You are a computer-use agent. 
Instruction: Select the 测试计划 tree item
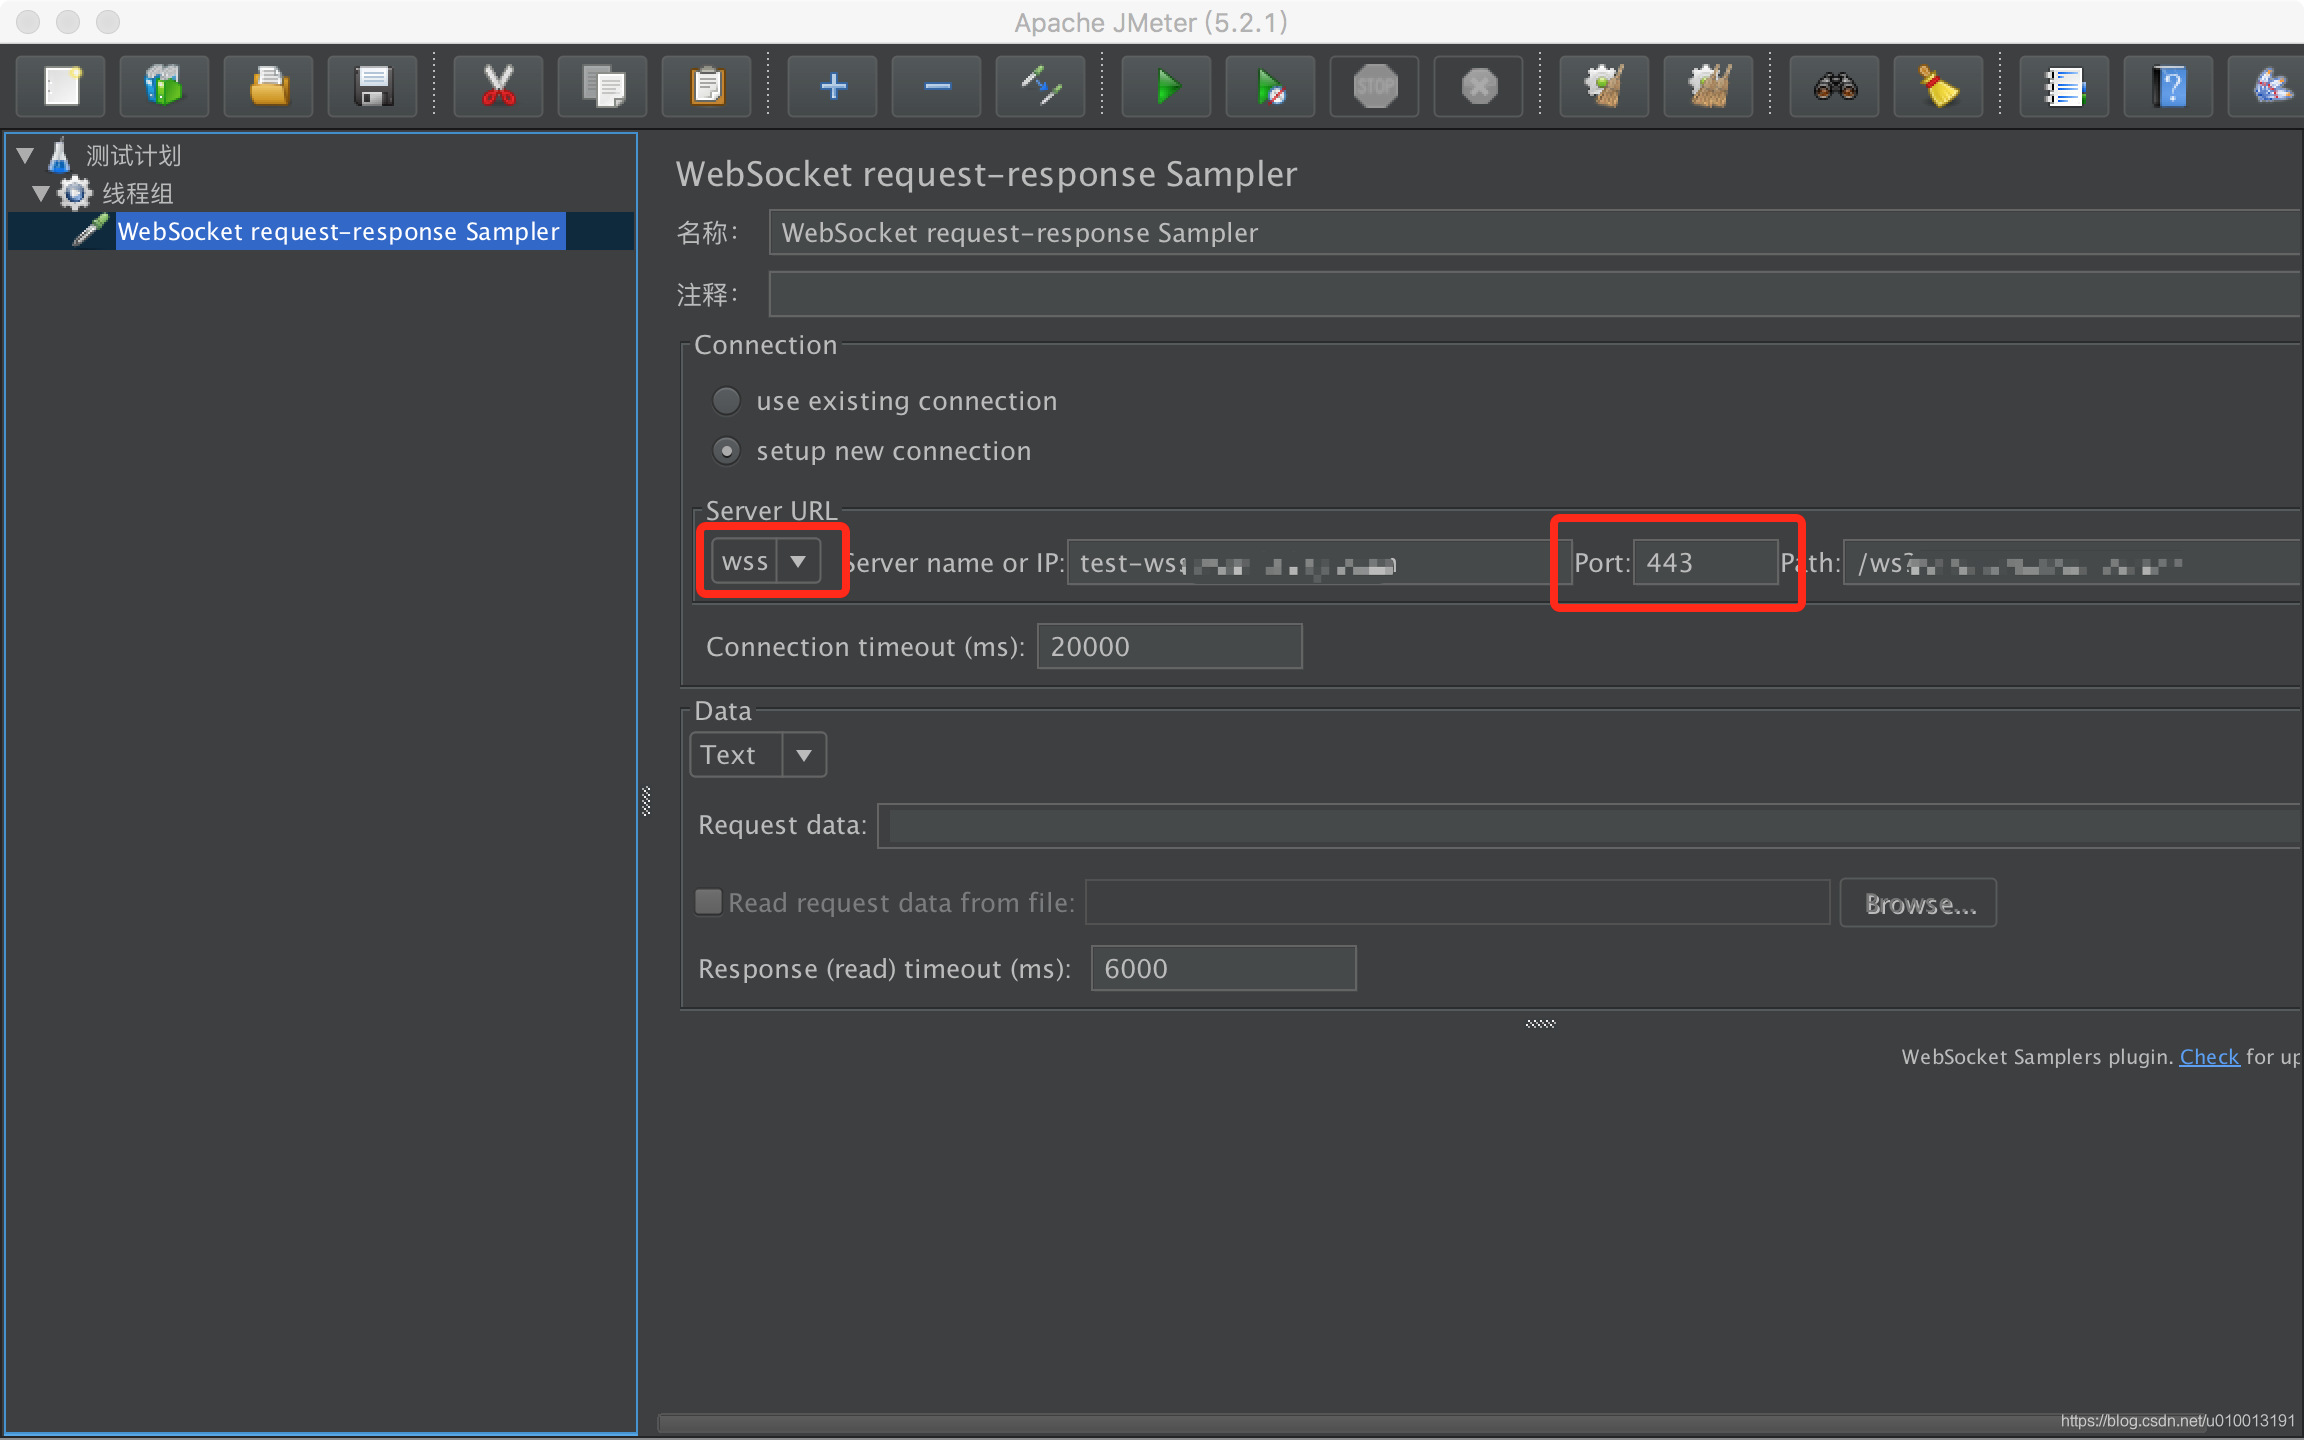[133, 155]
